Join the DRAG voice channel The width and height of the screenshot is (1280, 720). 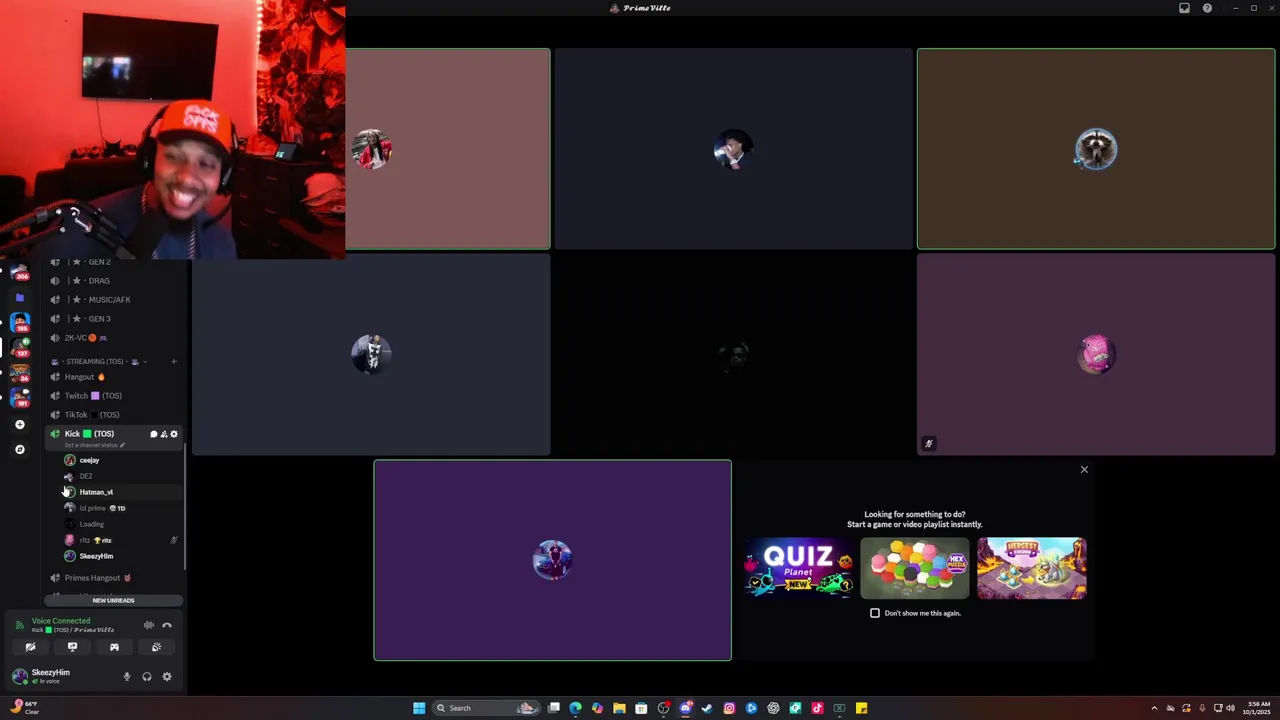[x=115, y=281]
